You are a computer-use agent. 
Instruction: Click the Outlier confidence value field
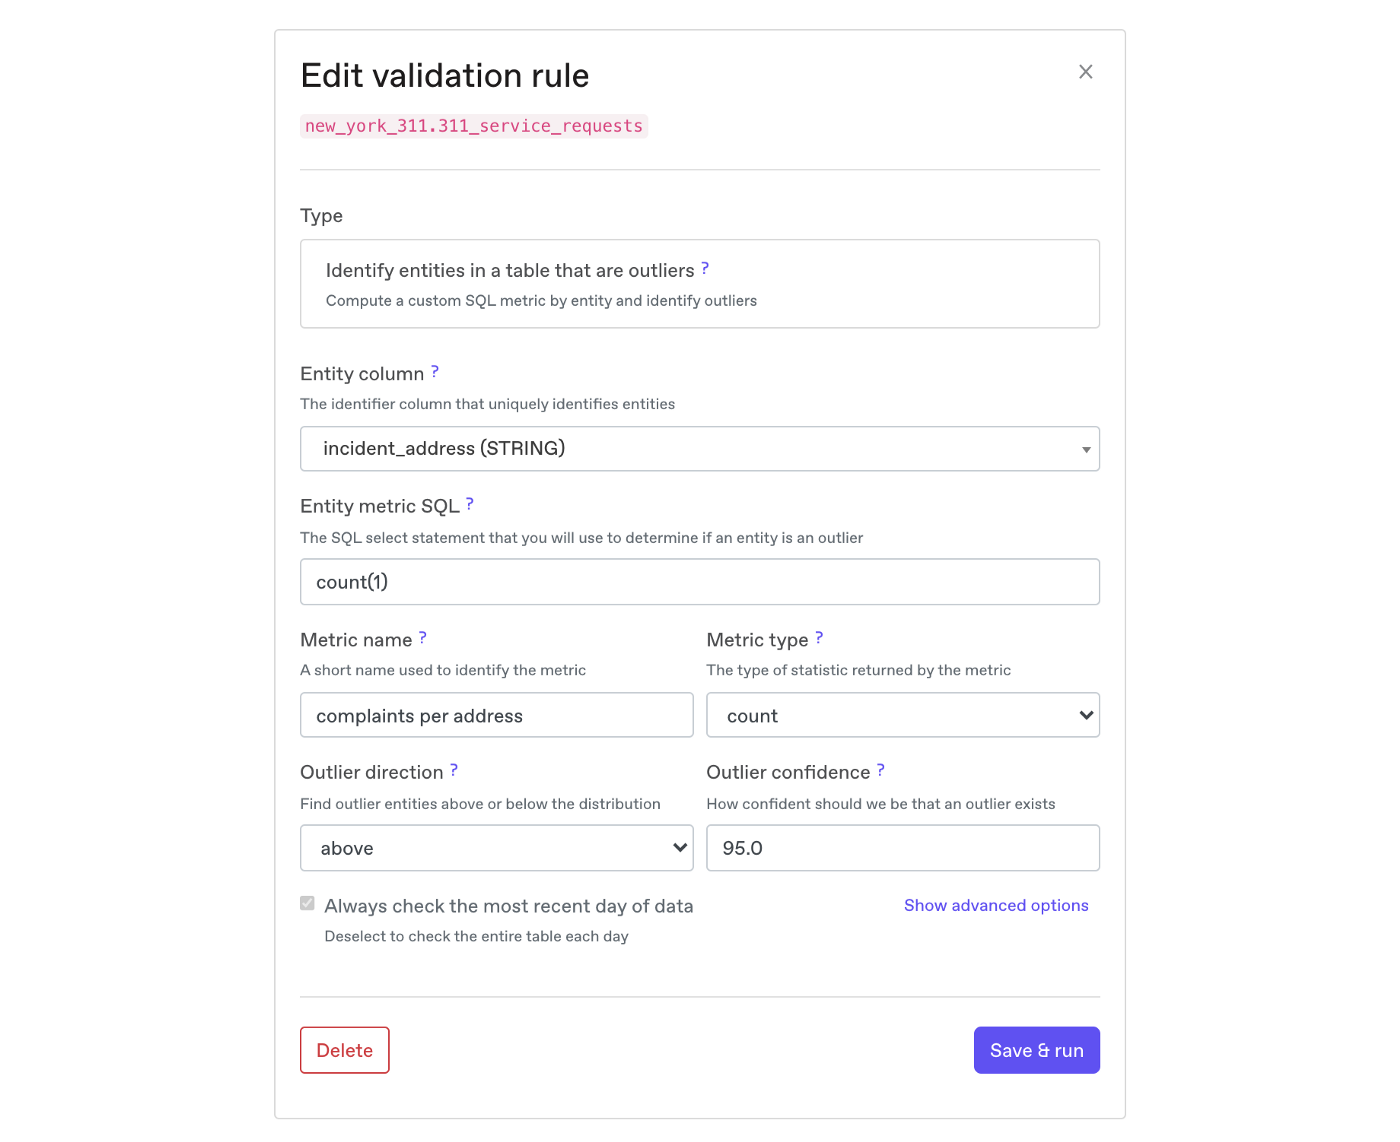(902, 848)
